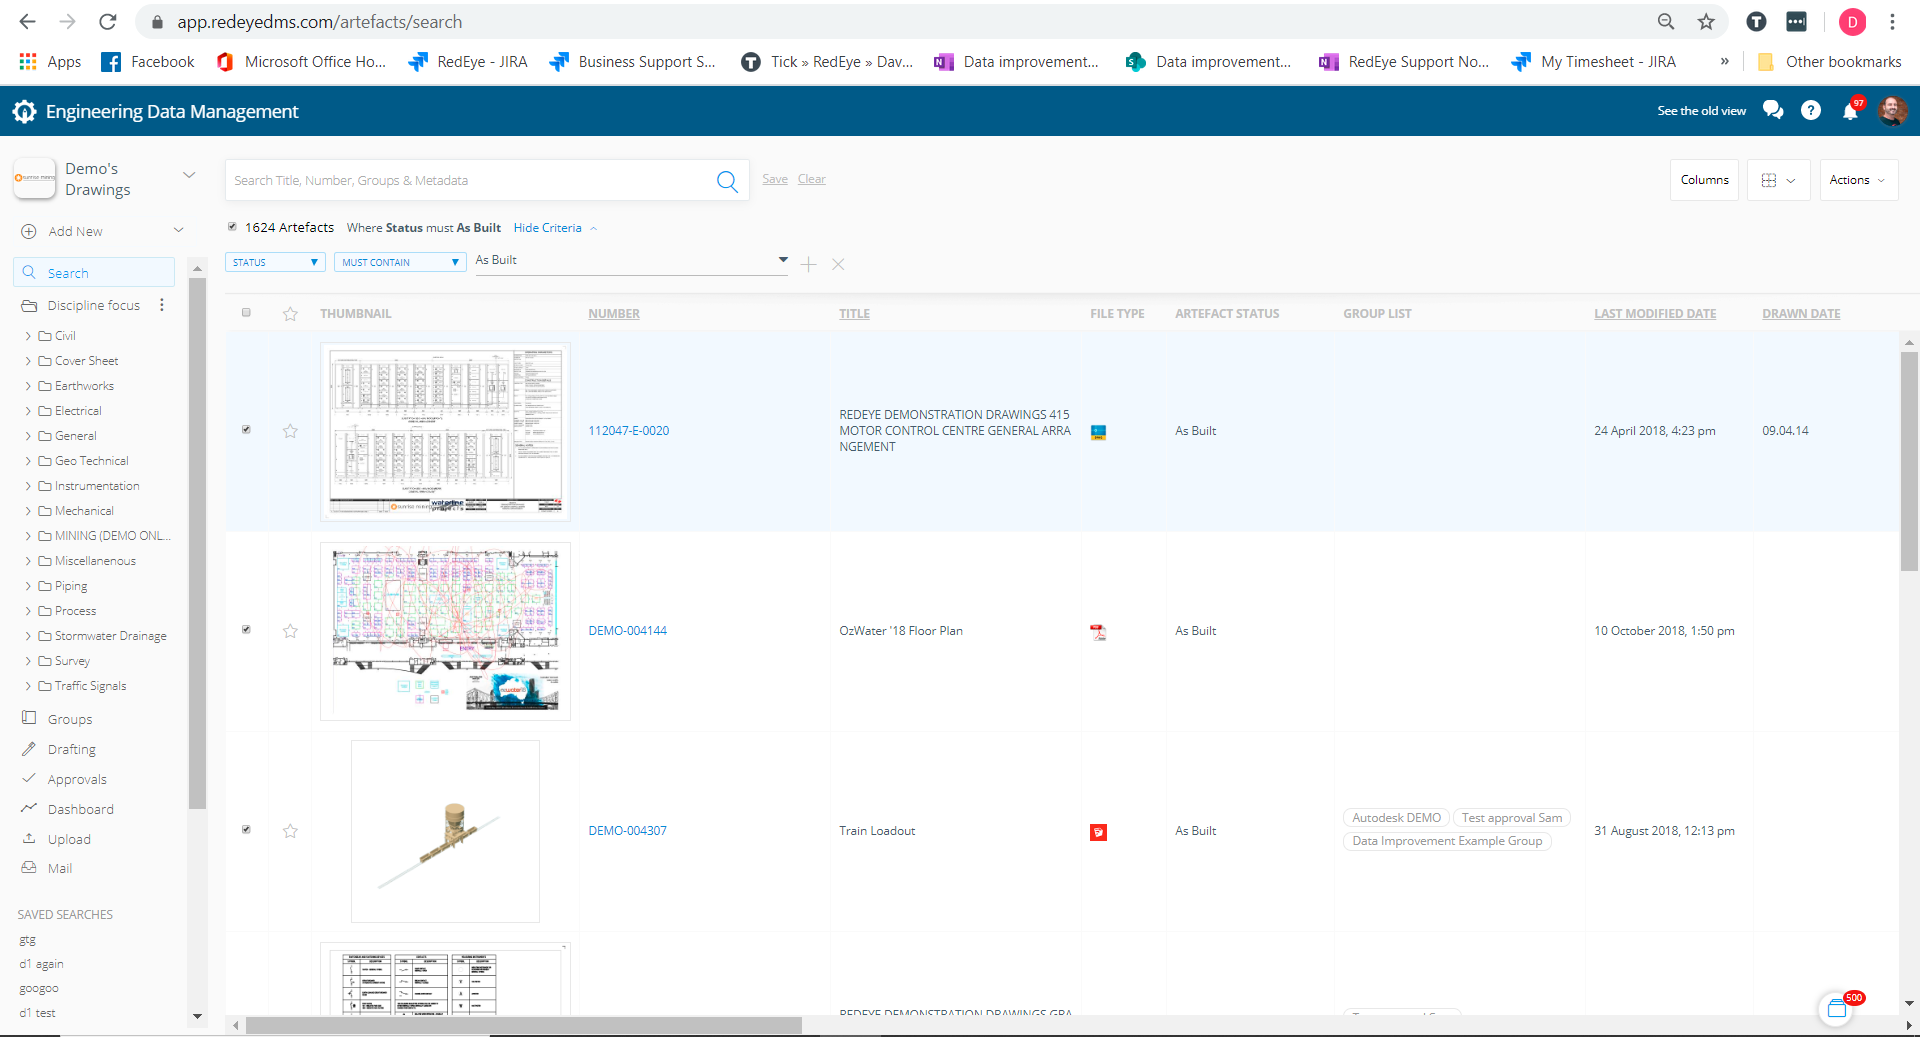This screenshot has width=1920, height=1037.
Task: Open Dashboard in the sidebar
Action: point(80,809)
